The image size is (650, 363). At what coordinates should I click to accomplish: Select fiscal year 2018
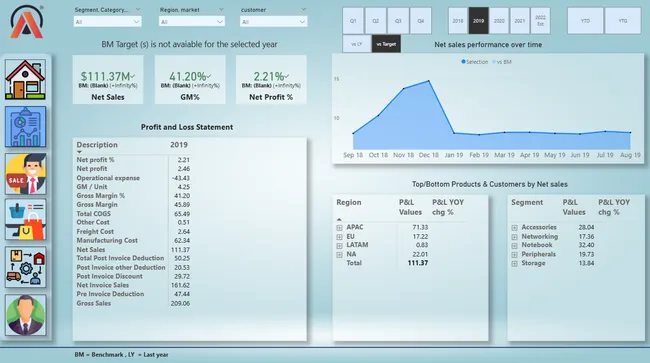point(458,21)
